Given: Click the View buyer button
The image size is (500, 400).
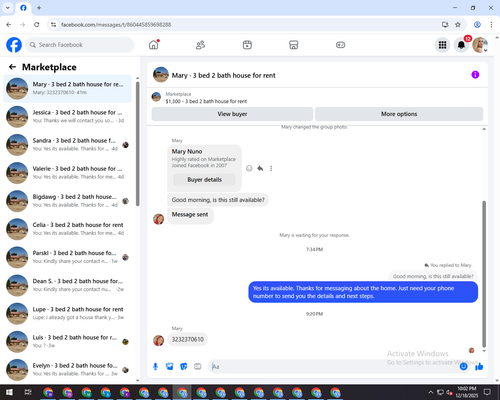Looking at the screenshot, I should 232,114.
